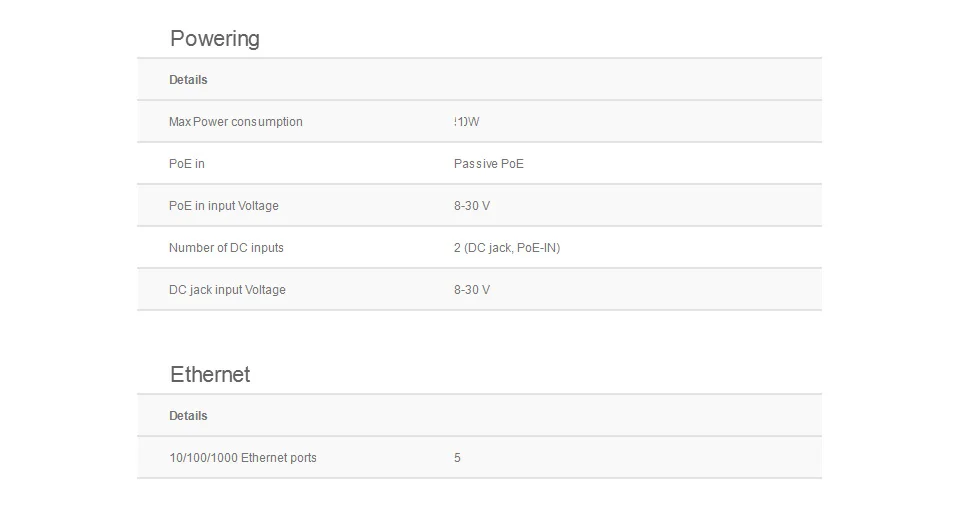Click the 'PoE-IN' text inside the parentheses
Image resolution: width=960 pixels, height=520 pixels.
point(536,248)
